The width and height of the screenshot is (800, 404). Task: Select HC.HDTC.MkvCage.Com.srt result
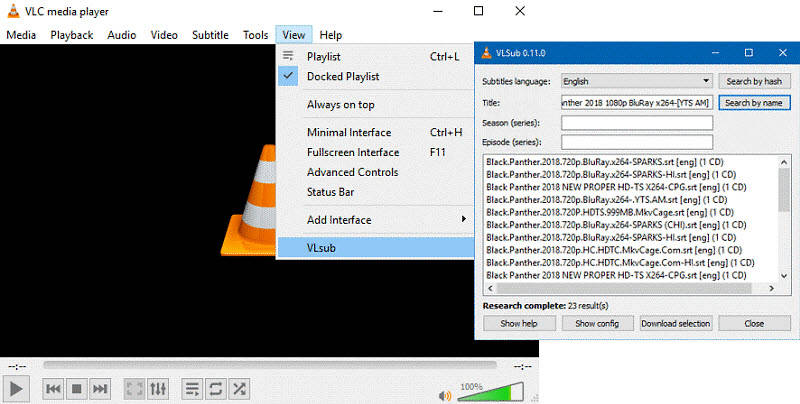pyautogui.click(x=614, y=250)
